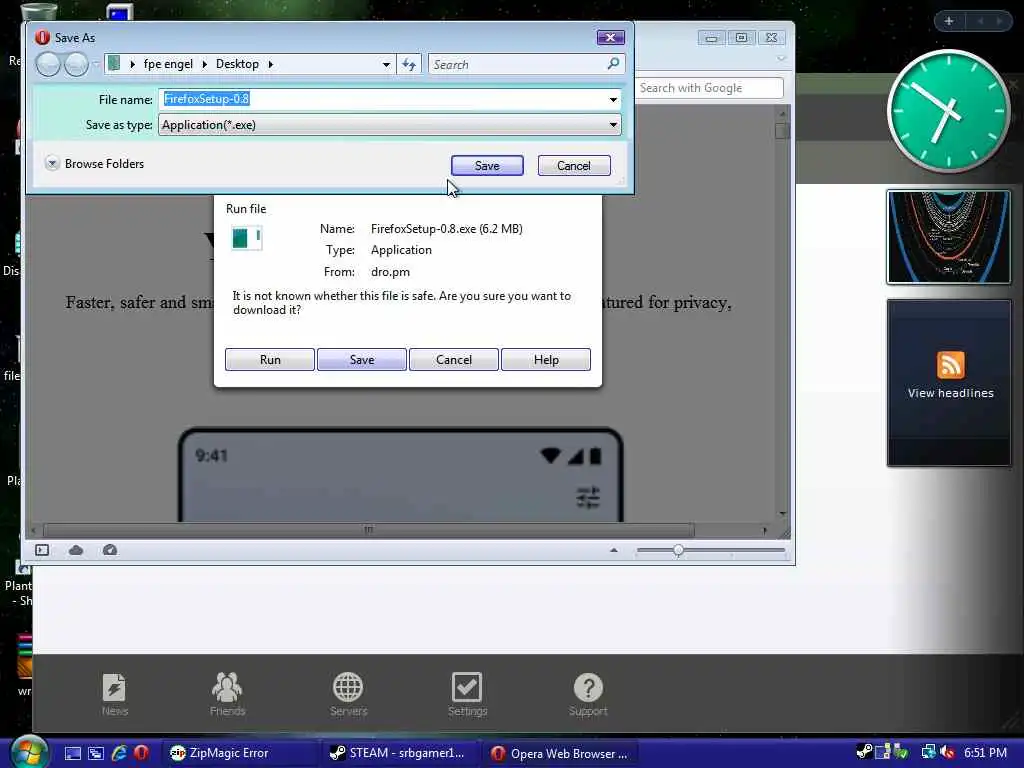Click the up arrow beside the zoom slider
The height and width of the screenshot is (768, 1024).
click(613, 551)
